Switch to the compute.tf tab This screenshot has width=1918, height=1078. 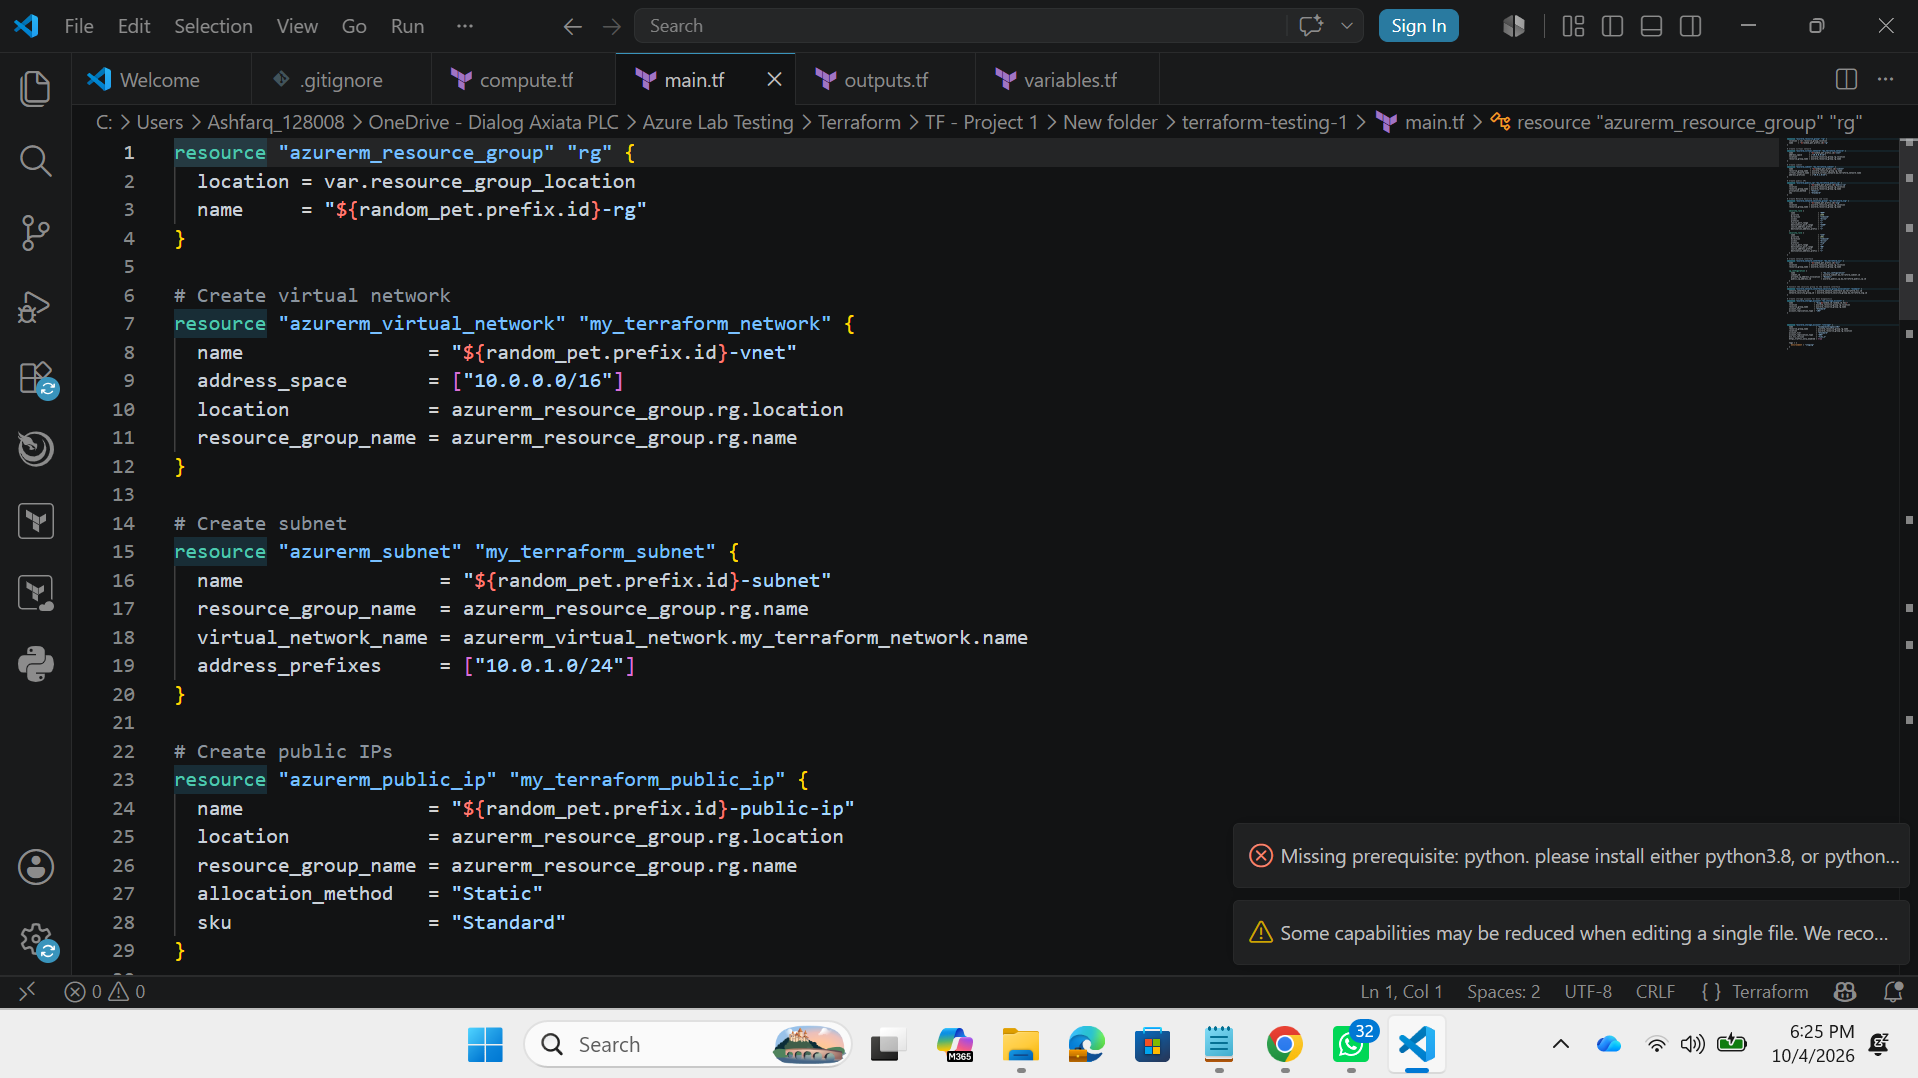pyautogui.click(x=525, y=80)
